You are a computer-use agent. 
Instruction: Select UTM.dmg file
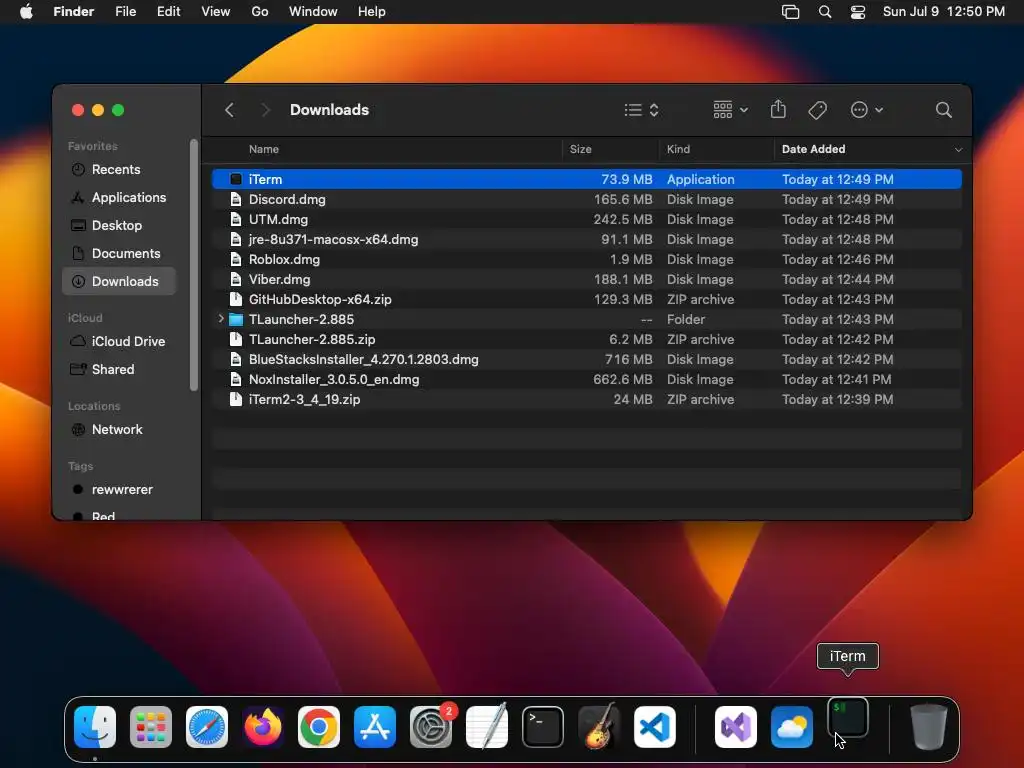pos(586,219)
